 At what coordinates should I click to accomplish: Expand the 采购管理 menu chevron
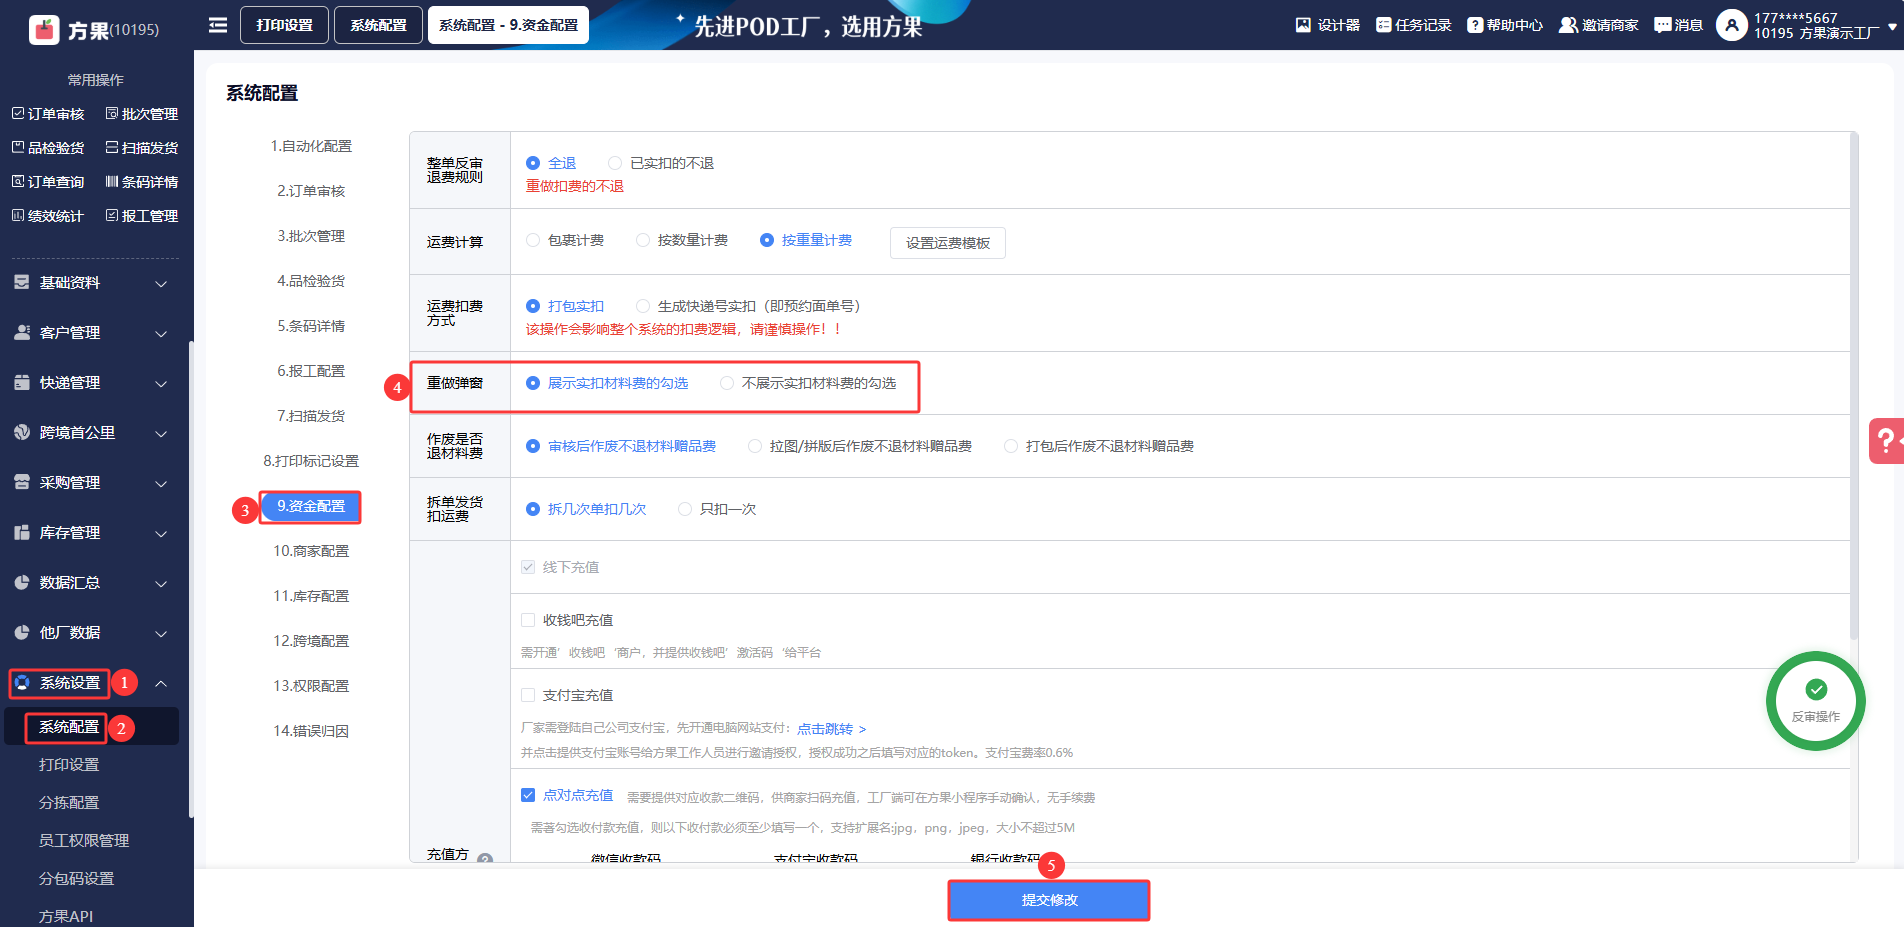coord(161,484)
